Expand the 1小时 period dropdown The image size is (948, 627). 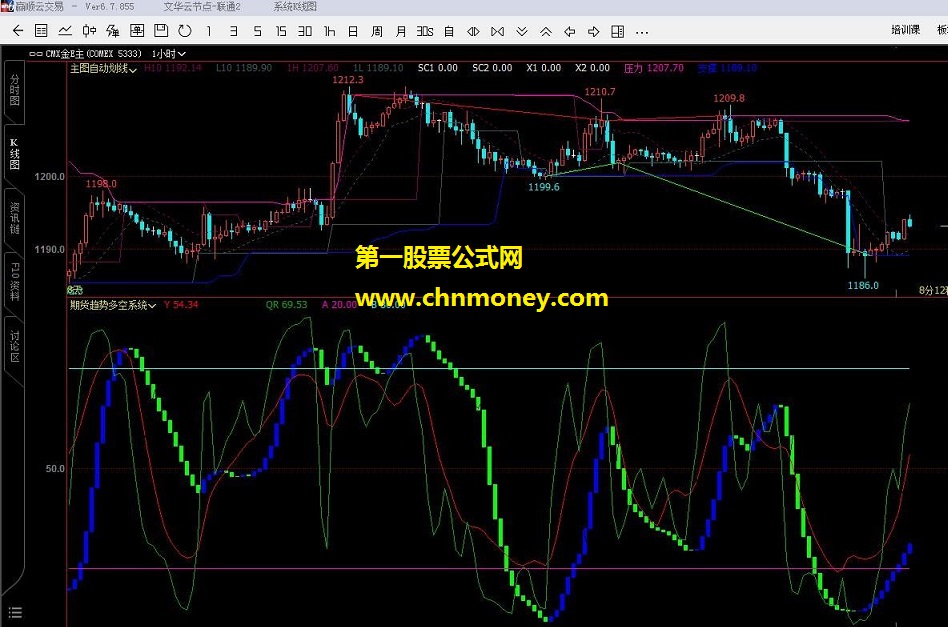point(169,54)
